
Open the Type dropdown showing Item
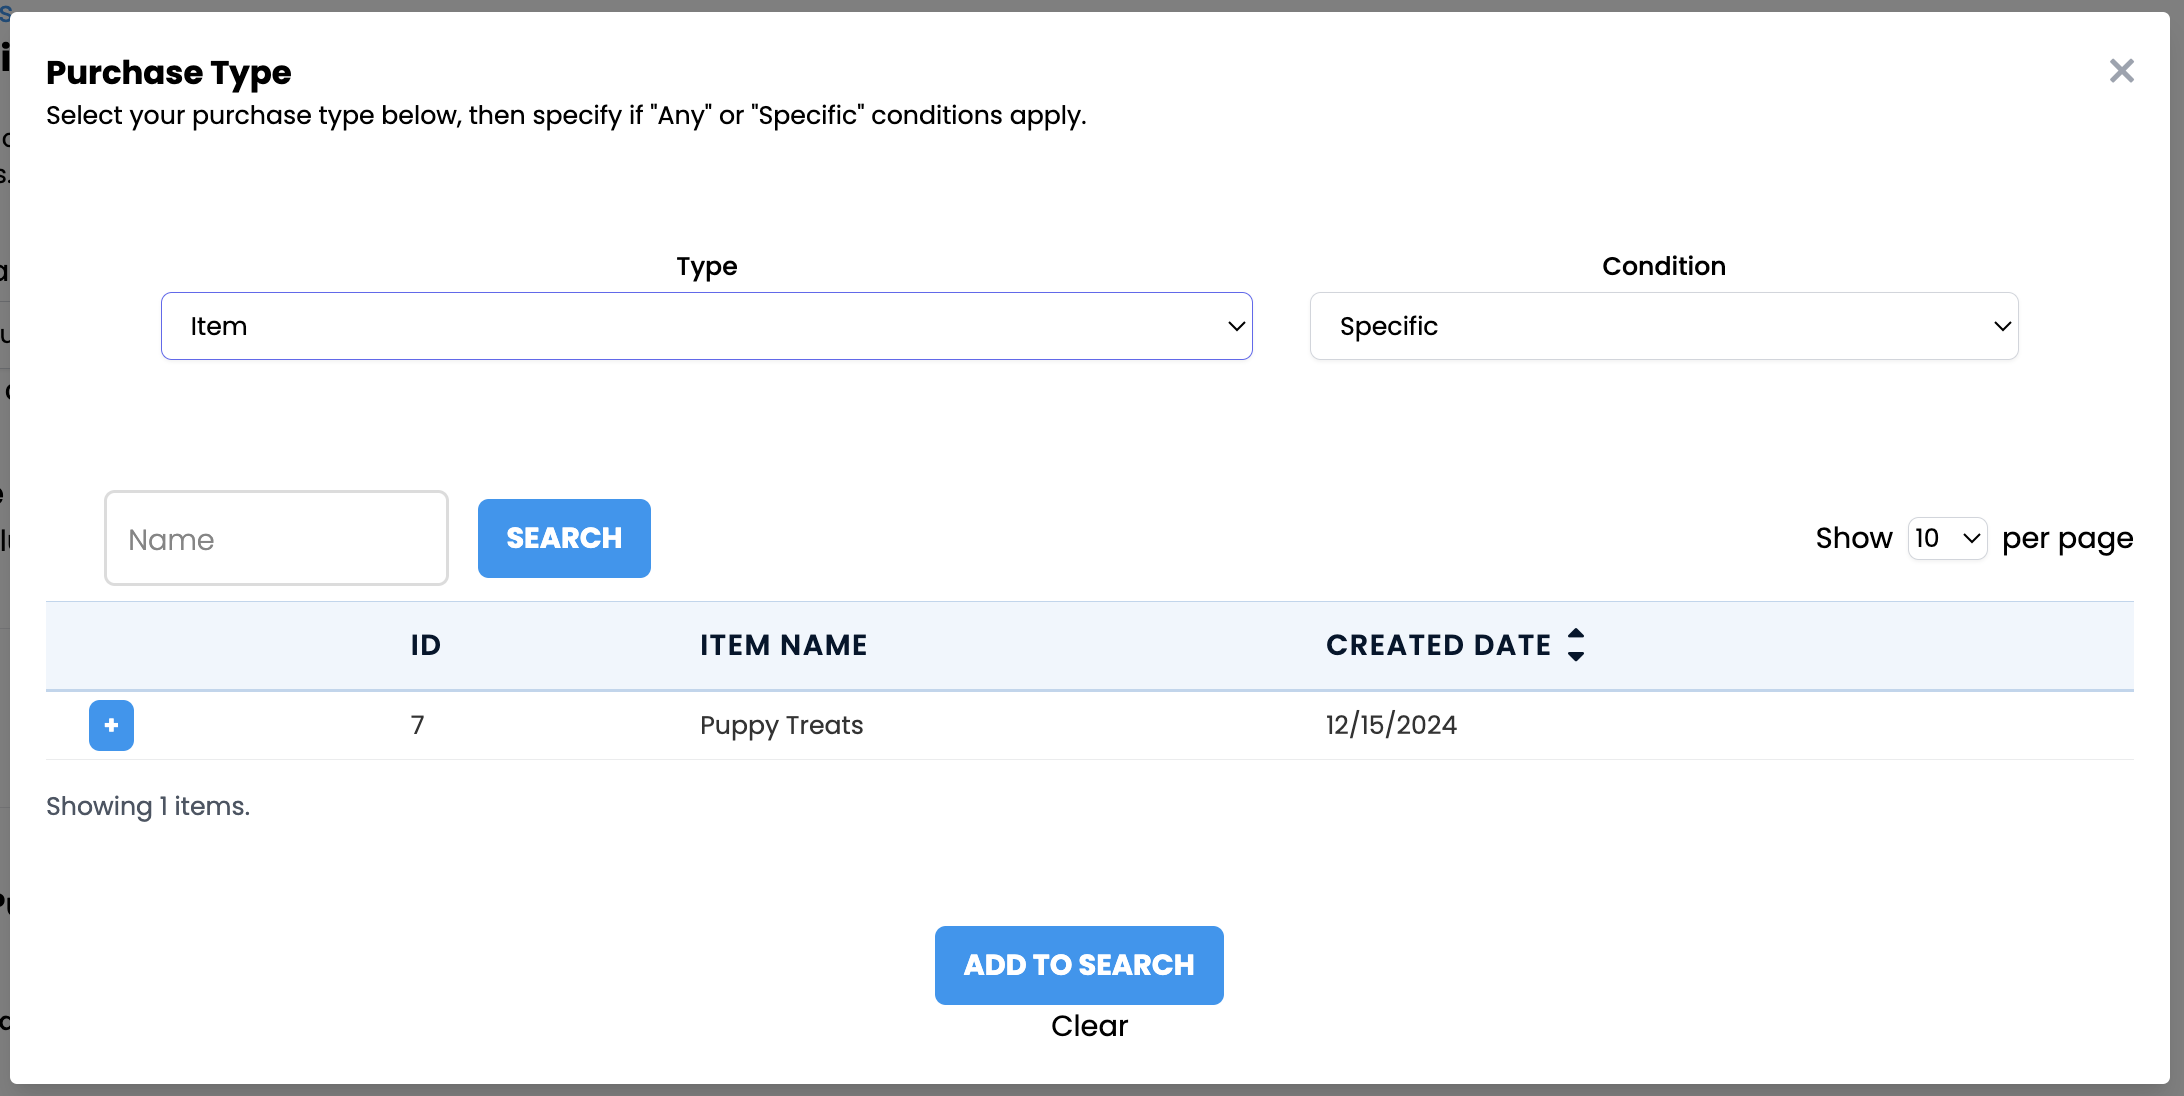[x=706, y=326]
